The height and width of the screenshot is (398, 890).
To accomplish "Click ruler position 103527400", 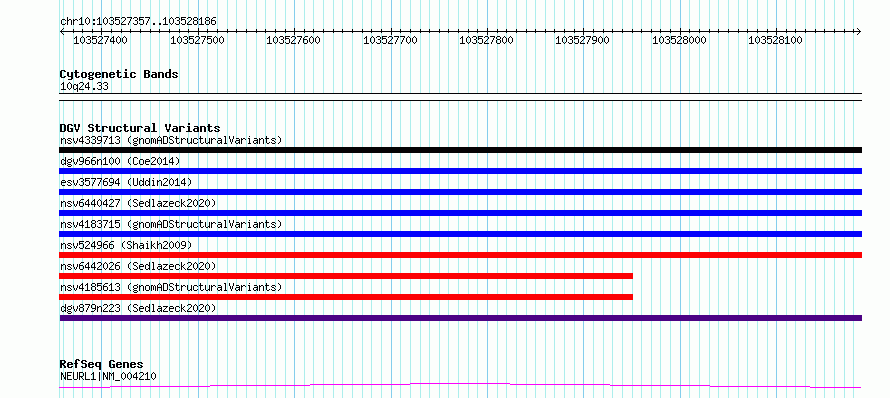I will tap(100, 40).
